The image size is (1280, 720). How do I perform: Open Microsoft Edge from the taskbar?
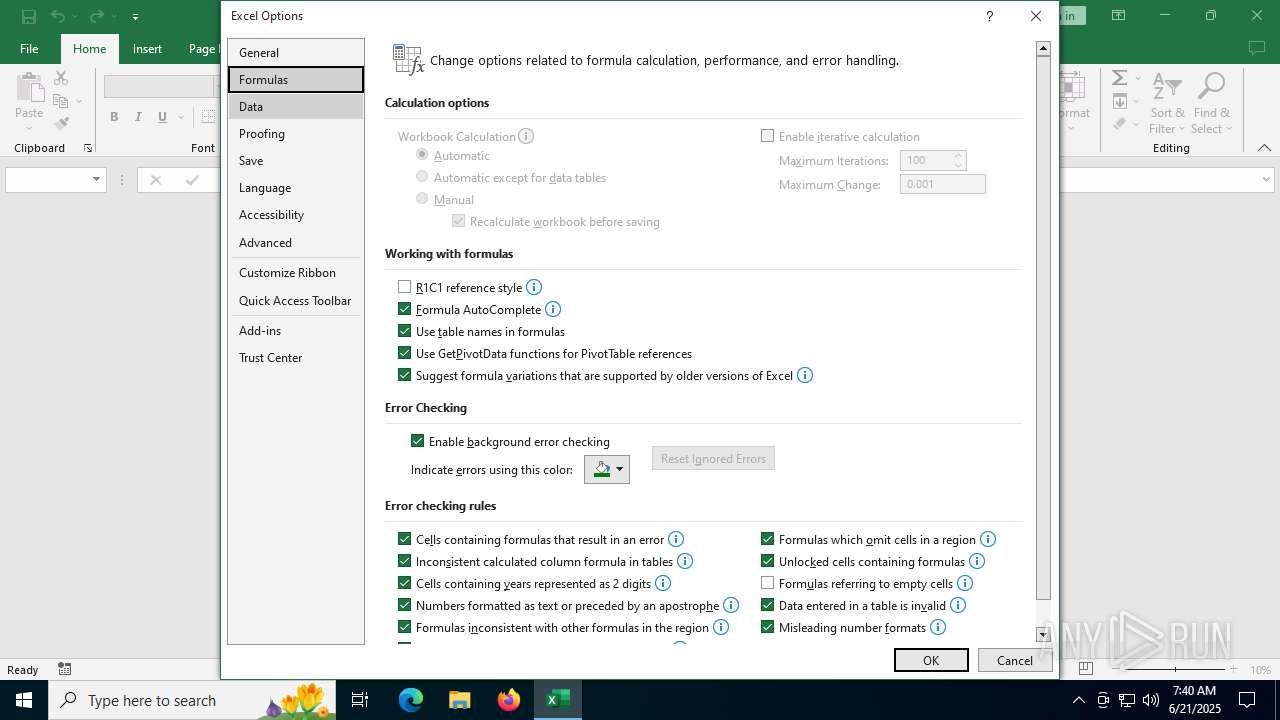[x=411, y=700]
